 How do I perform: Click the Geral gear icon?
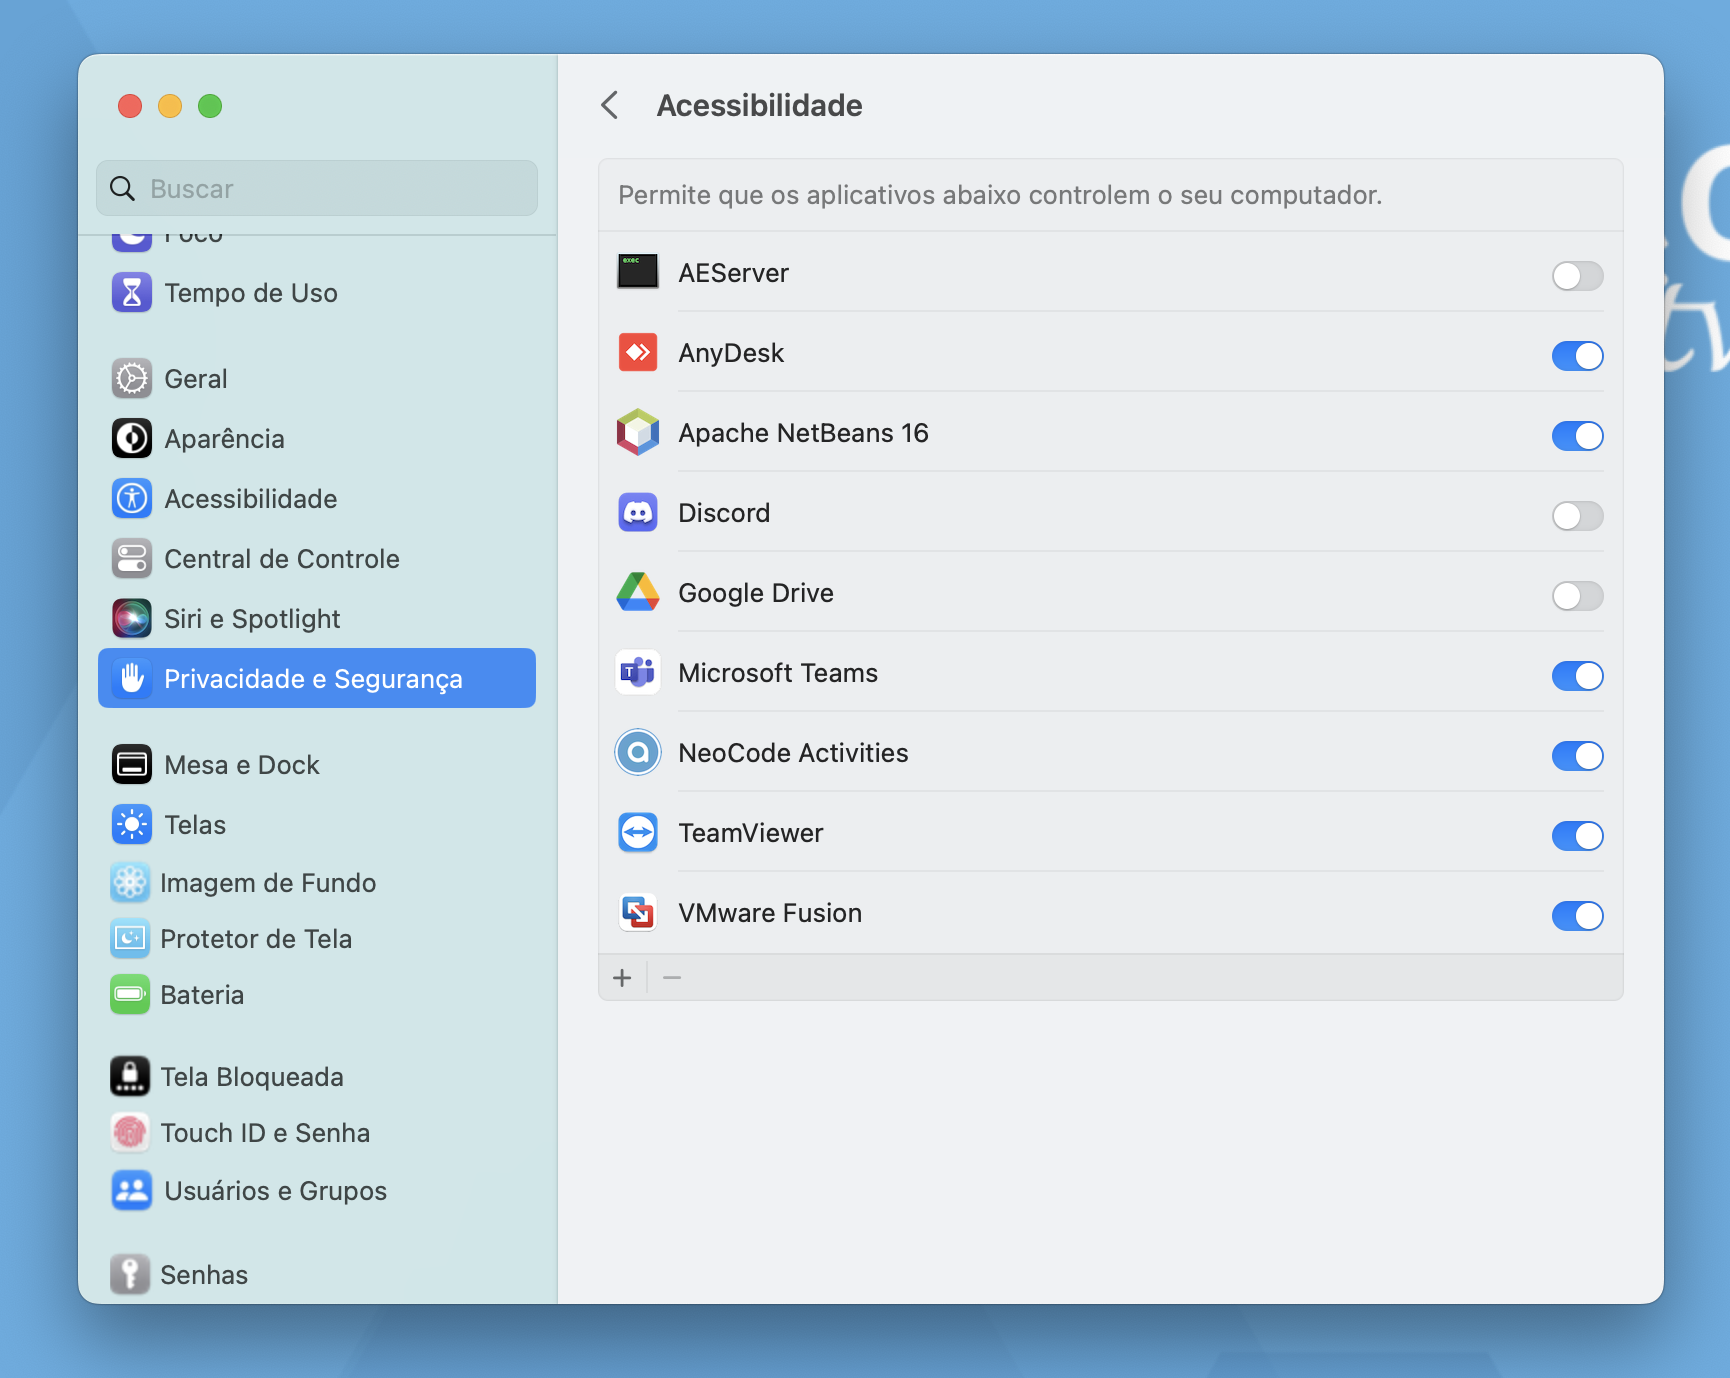tap(132, 378)
